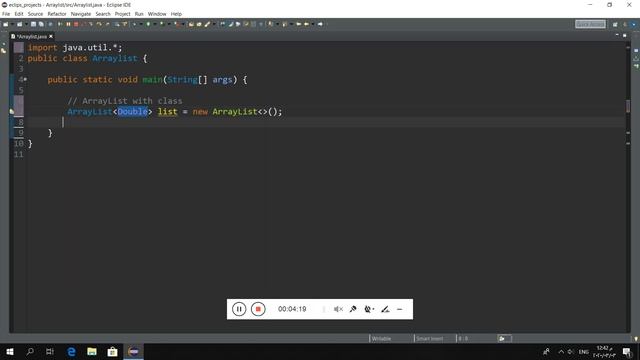Image resolution: width=640 pixels, height=360 pixels.
Task: Click the green Run toolbar icon
Action: click(148, 24)
